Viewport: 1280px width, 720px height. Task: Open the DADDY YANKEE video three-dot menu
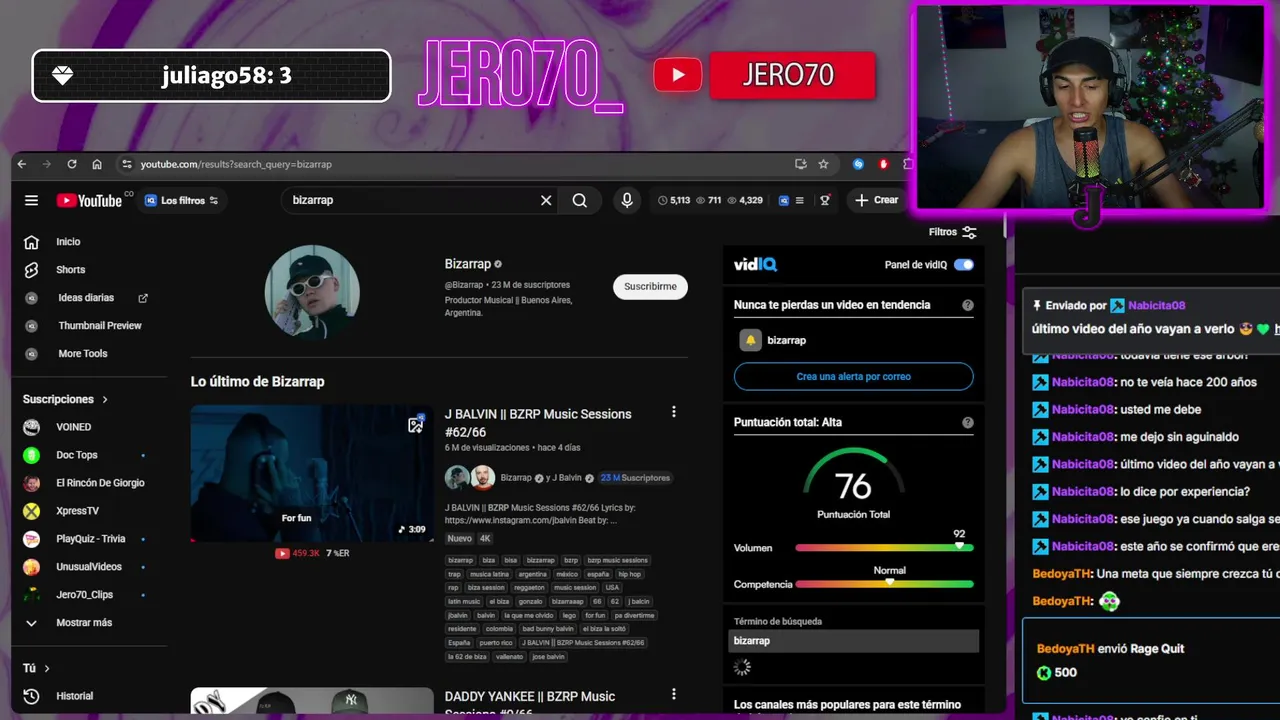click(x=673, y=694)
